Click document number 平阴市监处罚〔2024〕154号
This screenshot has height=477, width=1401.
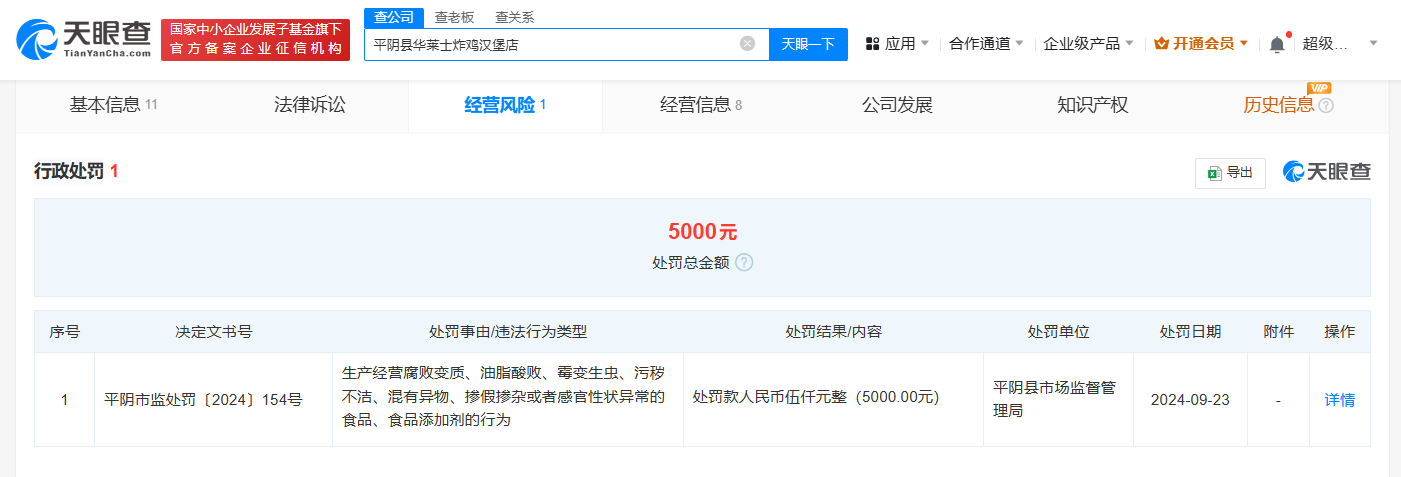(x=203, y=400)
